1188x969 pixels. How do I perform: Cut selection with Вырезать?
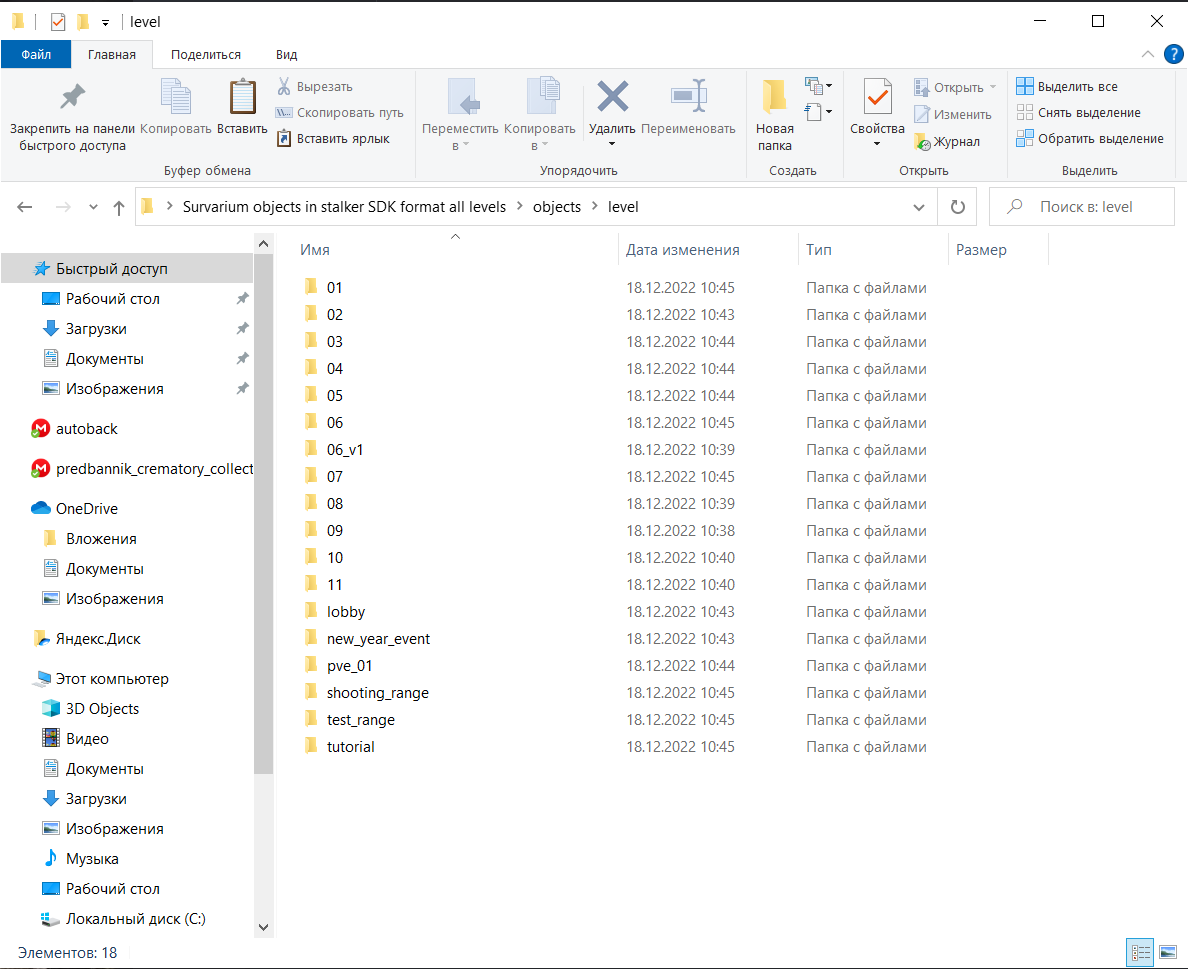[314, 86]
